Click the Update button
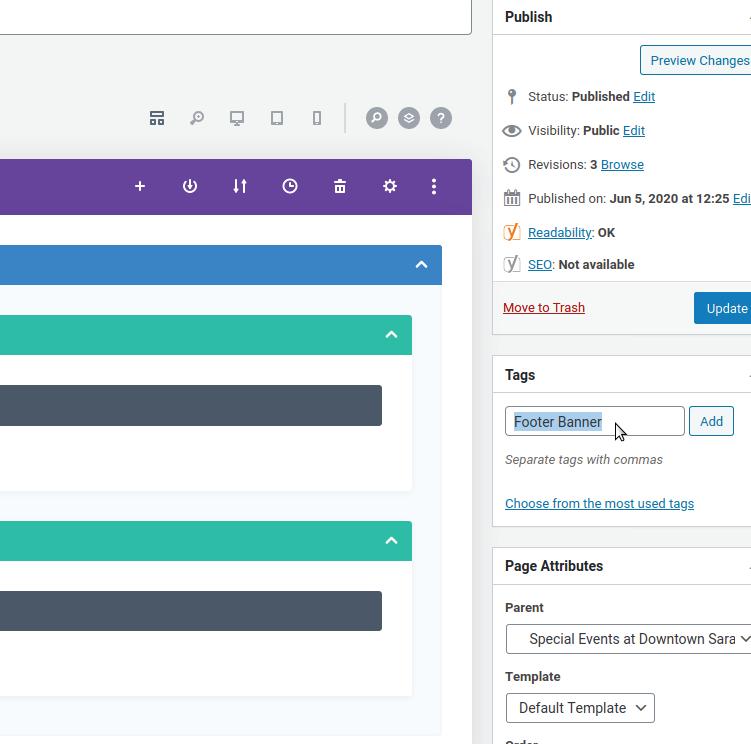This screenshot has height=744, width=751. [723, 308]
